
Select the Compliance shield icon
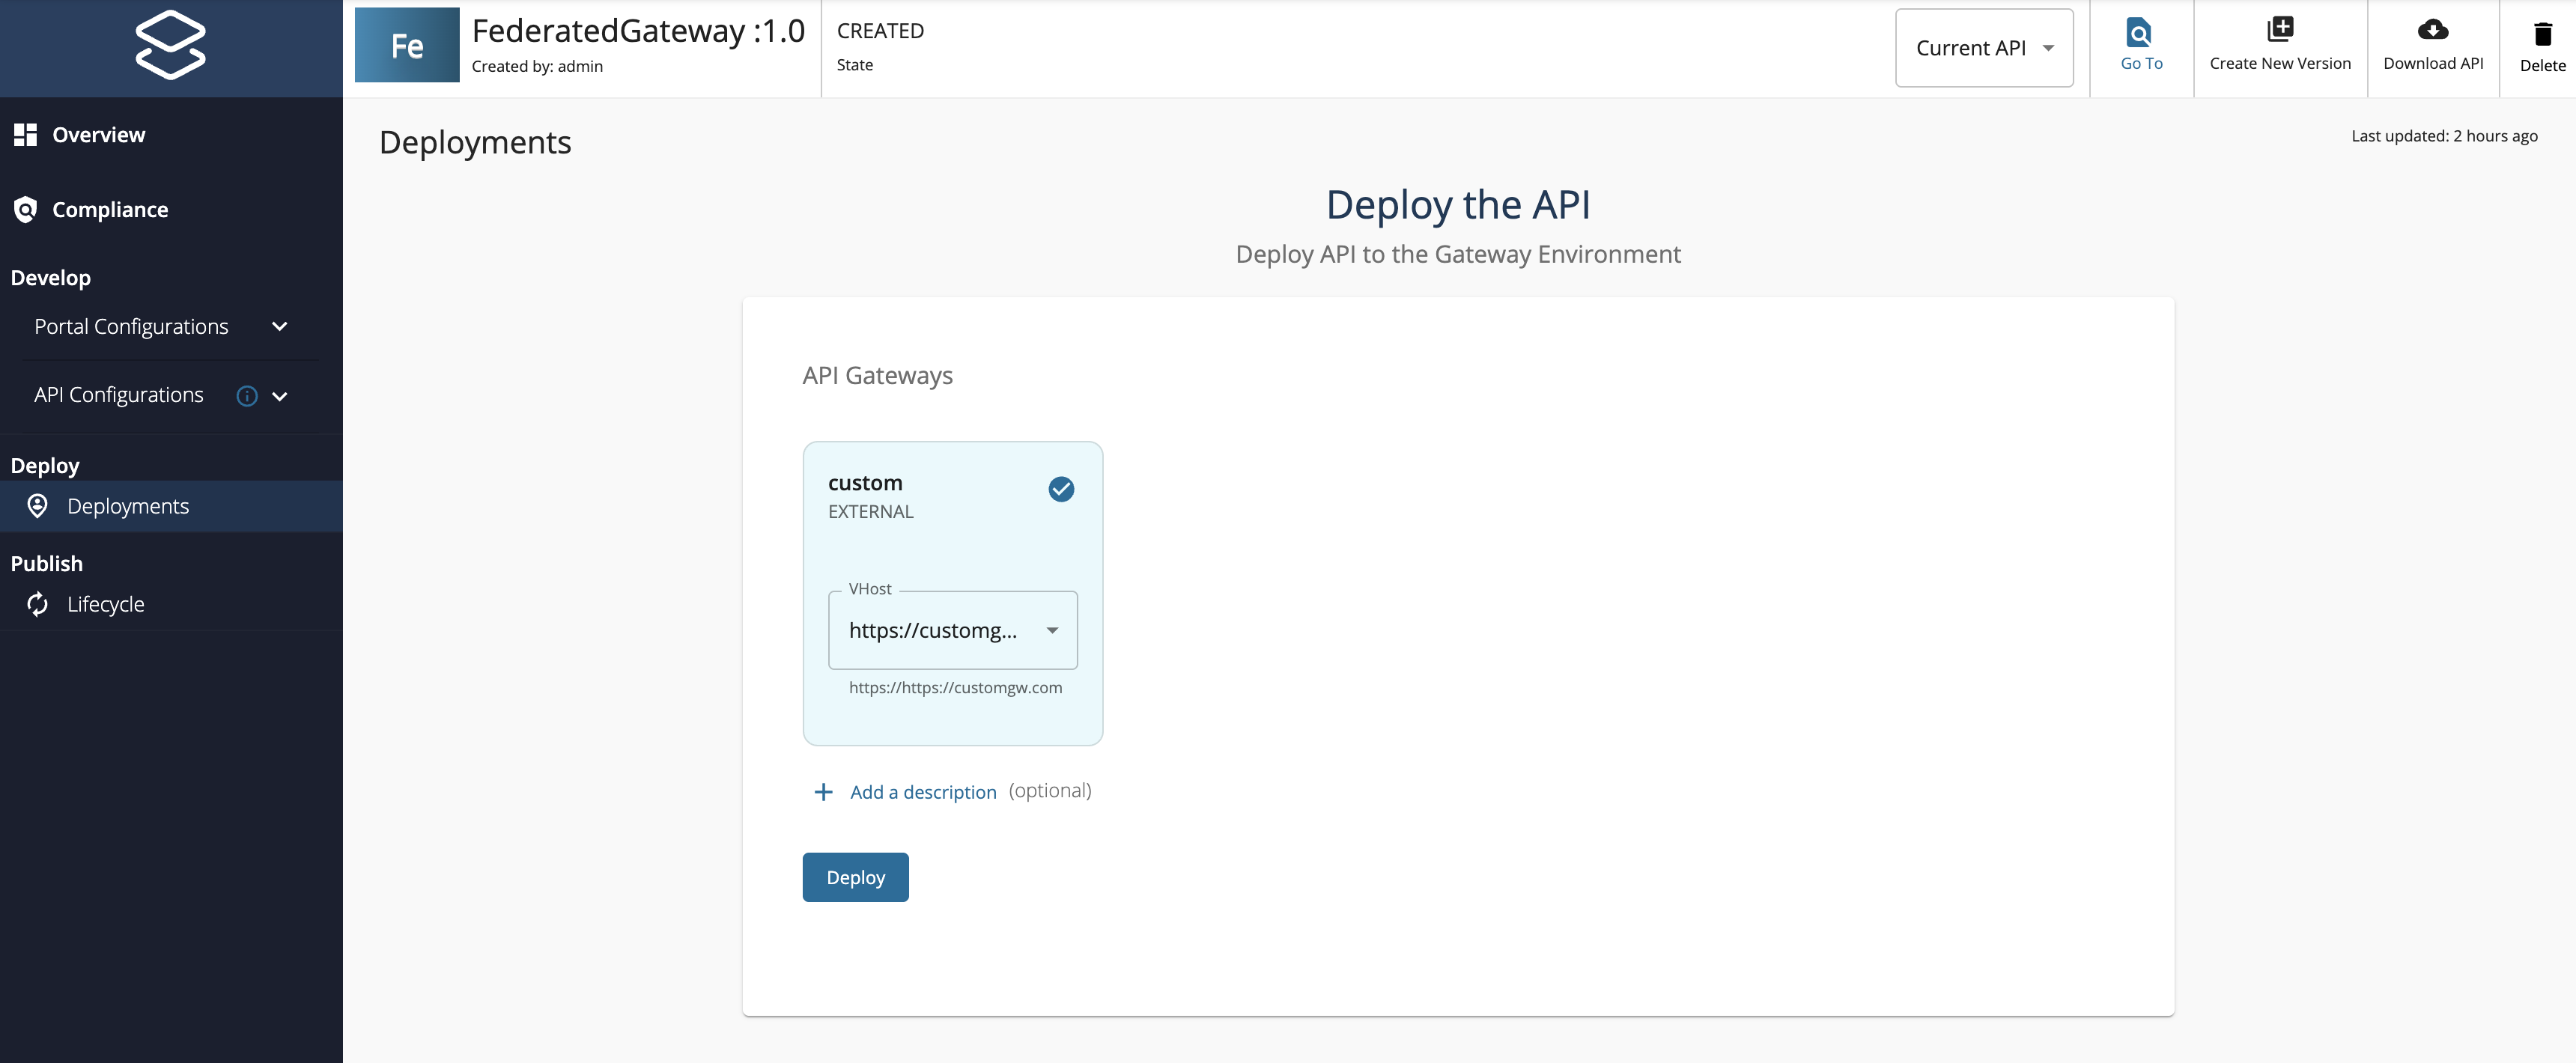[26, 210]
